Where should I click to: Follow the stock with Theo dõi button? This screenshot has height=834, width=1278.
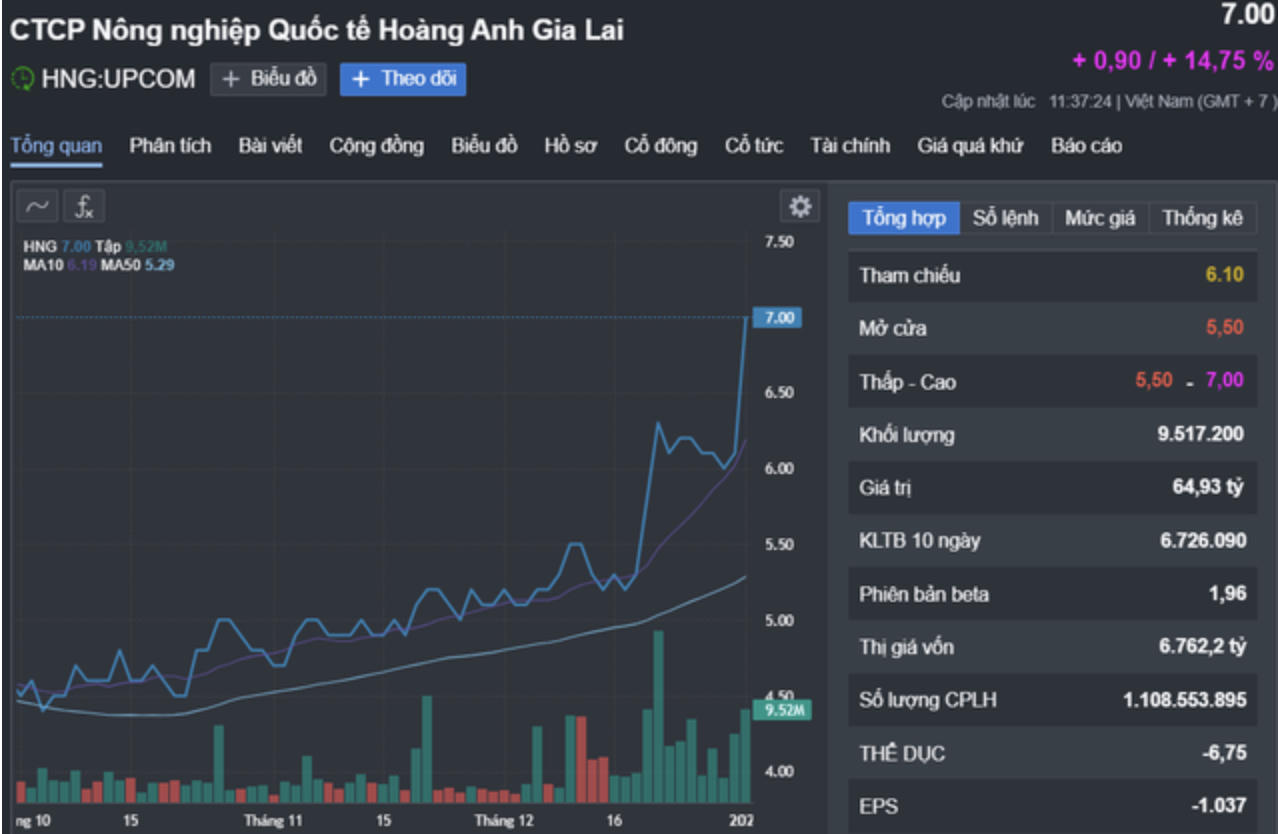click(403, 80)
